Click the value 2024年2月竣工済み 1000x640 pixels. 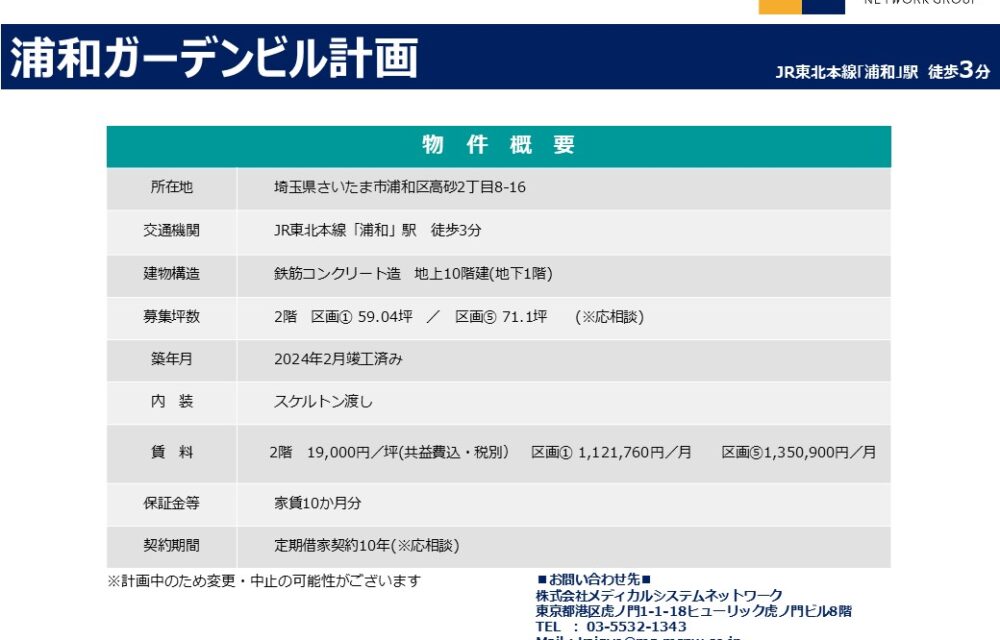(x=338, y=359)
